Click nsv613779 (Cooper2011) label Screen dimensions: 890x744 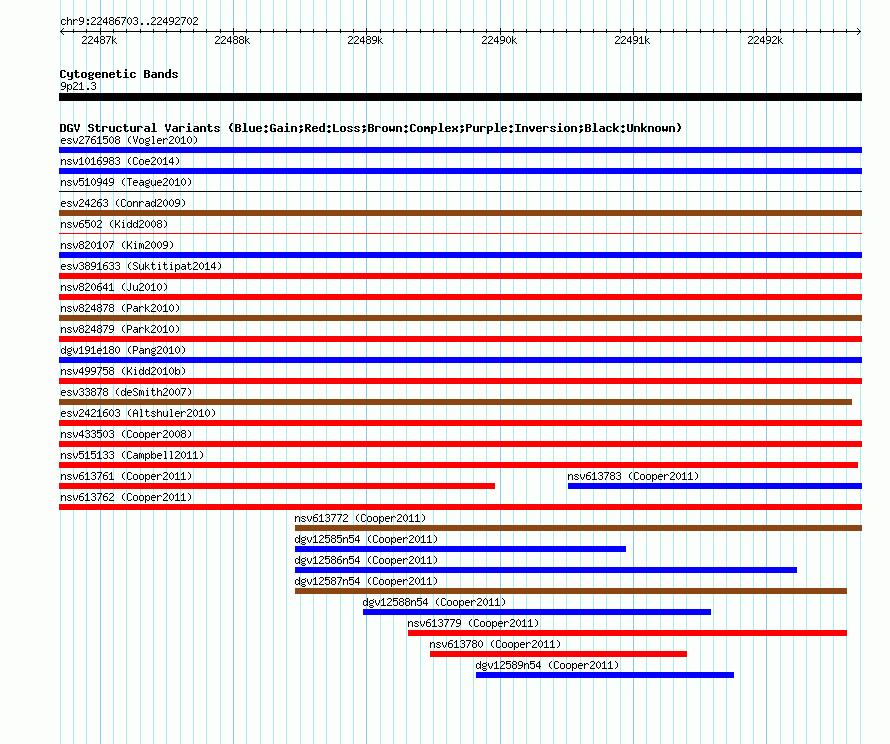click(x=473, y=623)
